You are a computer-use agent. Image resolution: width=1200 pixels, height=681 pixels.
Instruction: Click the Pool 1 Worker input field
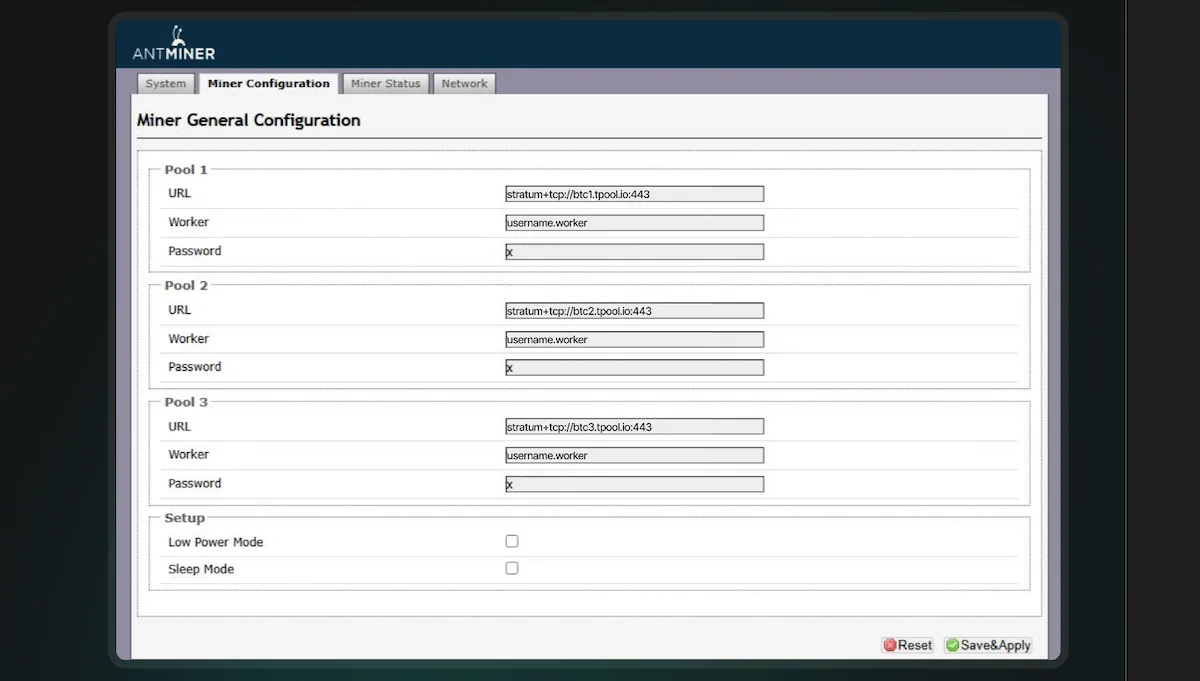pyautogui.click(x=634, y=223)
